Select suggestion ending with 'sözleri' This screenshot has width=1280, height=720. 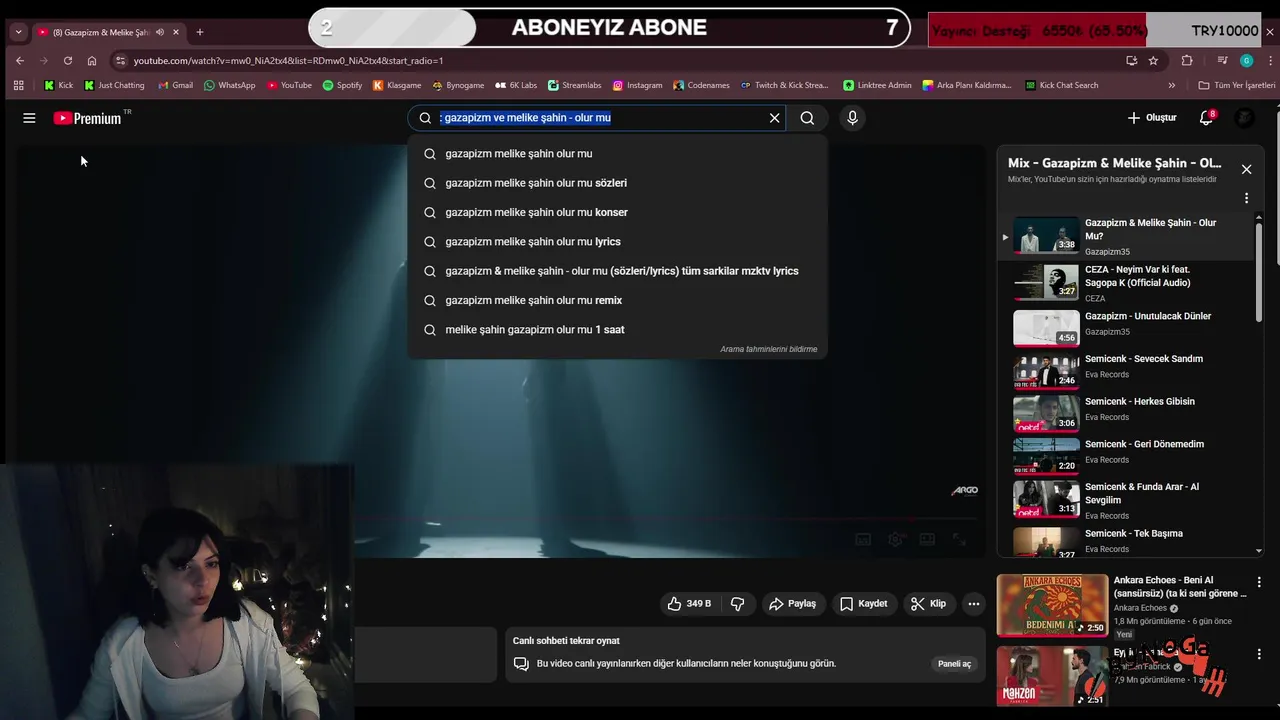tap(617, 183)
